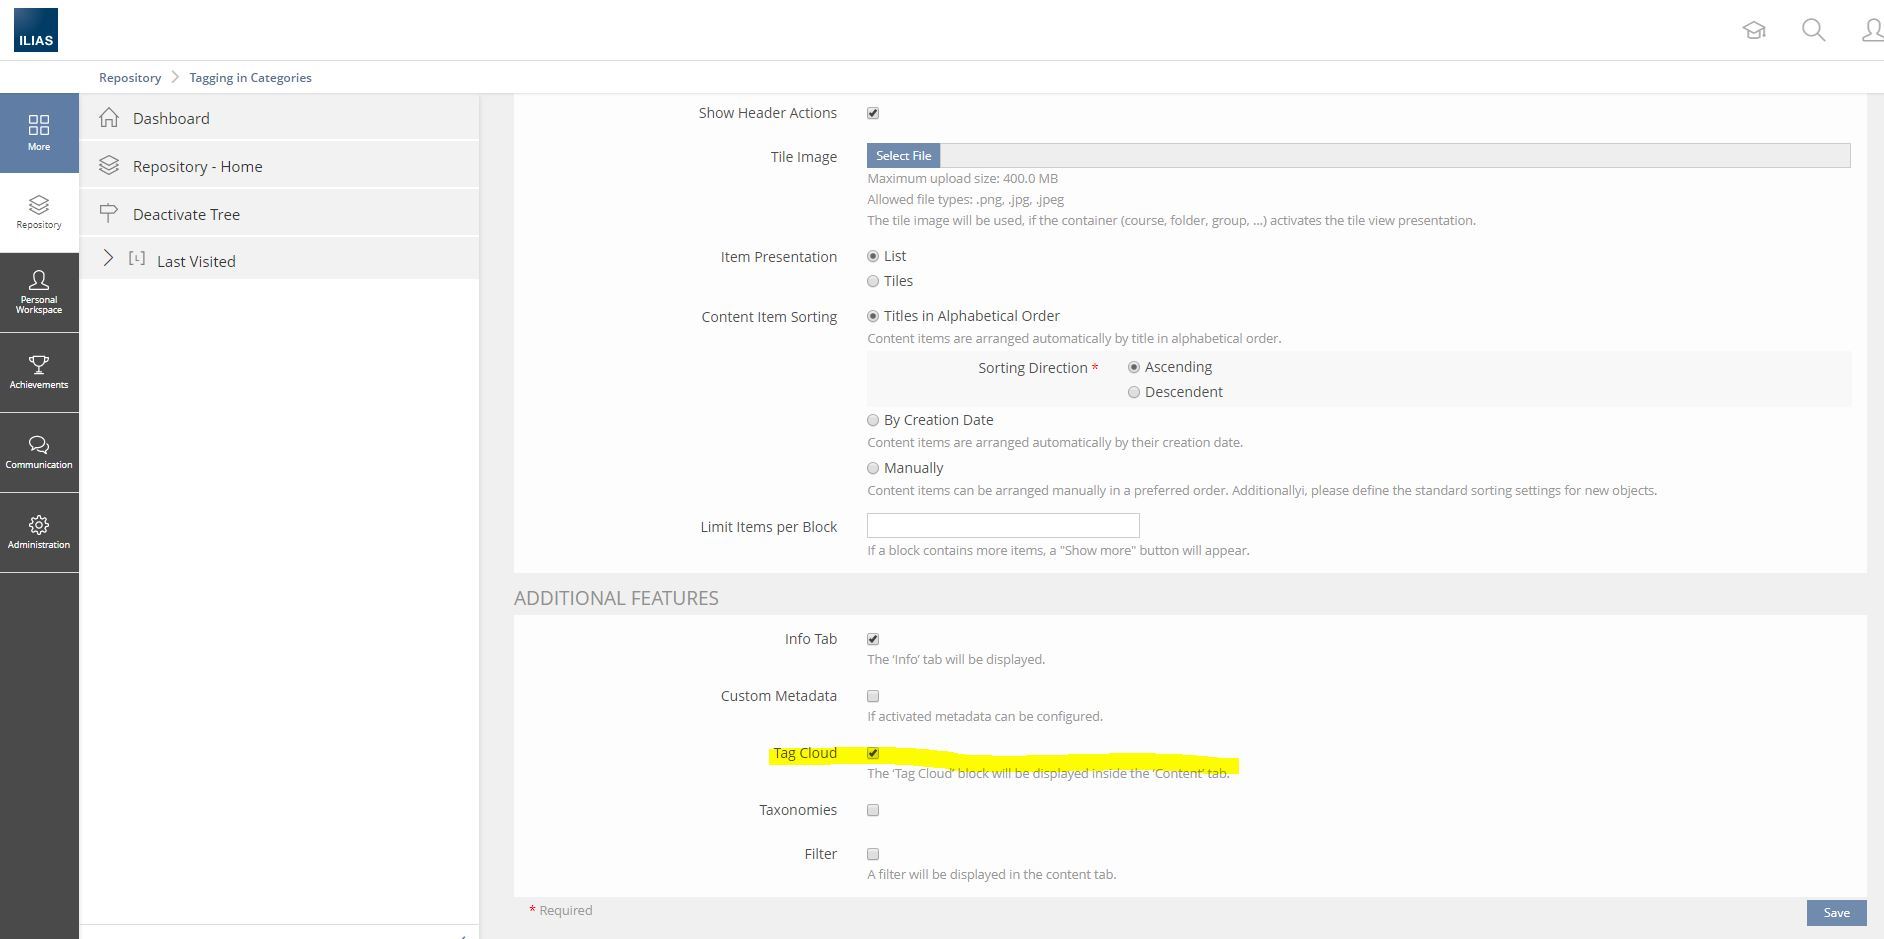Enable the Custom Metadata checkbox
1884x939 pixels.
click(873, 696)
